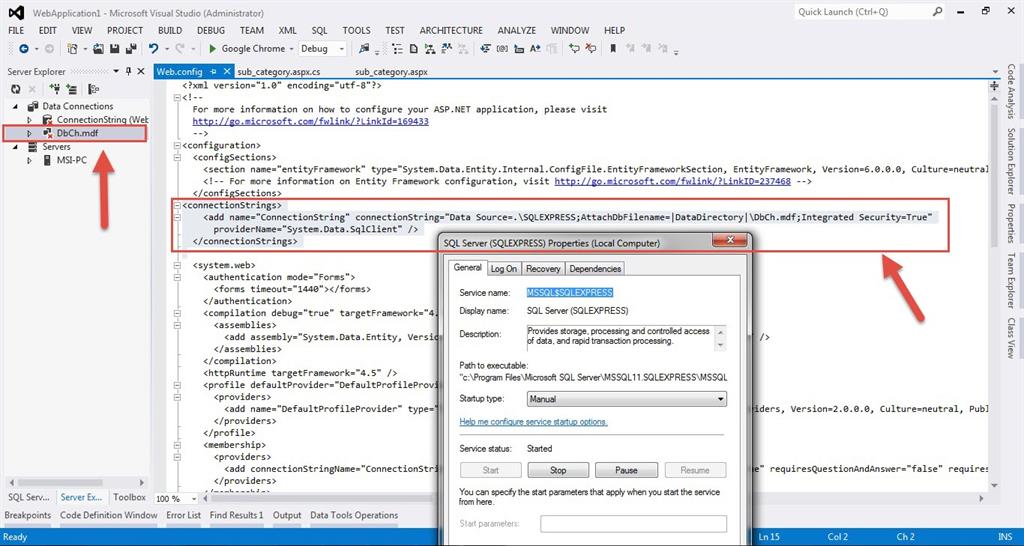Screen dimensions: 1024x546
Task: Click the Undo arrow in the toolbar
Action: point(153,48)
